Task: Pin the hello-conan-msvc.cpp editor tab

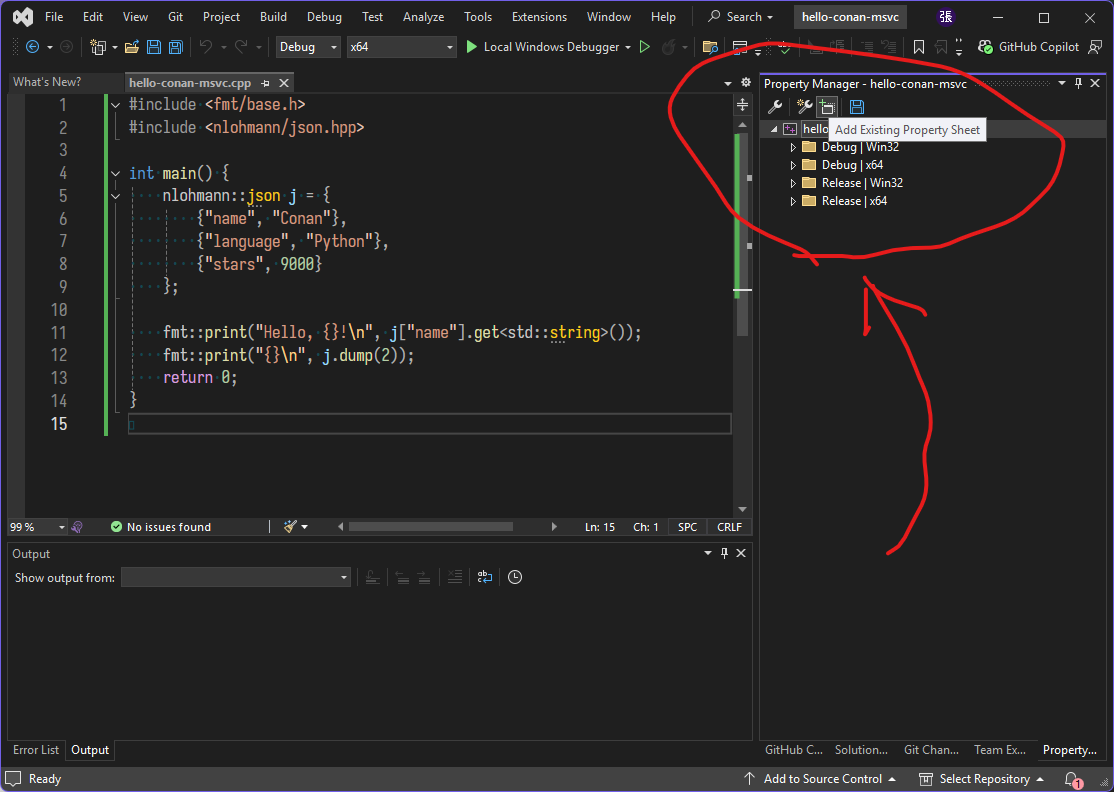Action: tap(265, 83)
